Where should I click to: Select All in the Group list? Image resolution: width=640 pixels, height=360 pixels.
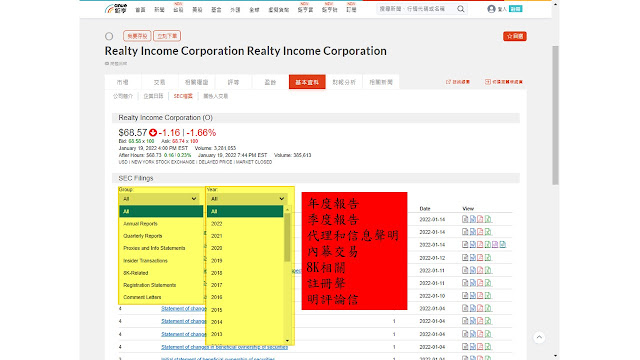coord(161,211)
